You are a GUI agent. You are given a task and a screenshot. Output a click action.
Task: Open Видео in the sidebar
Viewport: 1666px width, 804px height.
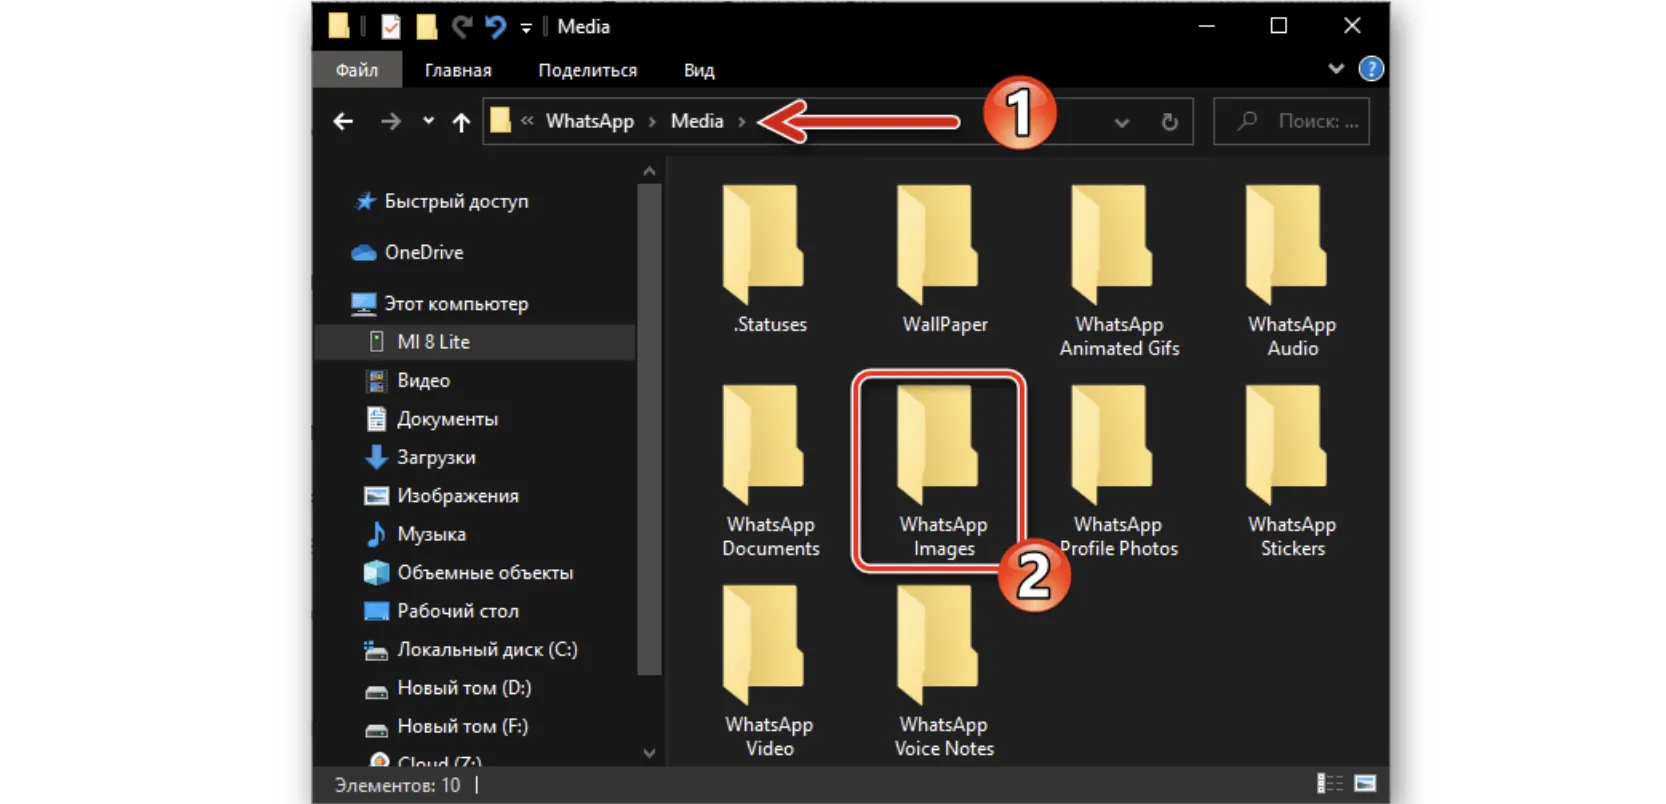coord(408,381)
